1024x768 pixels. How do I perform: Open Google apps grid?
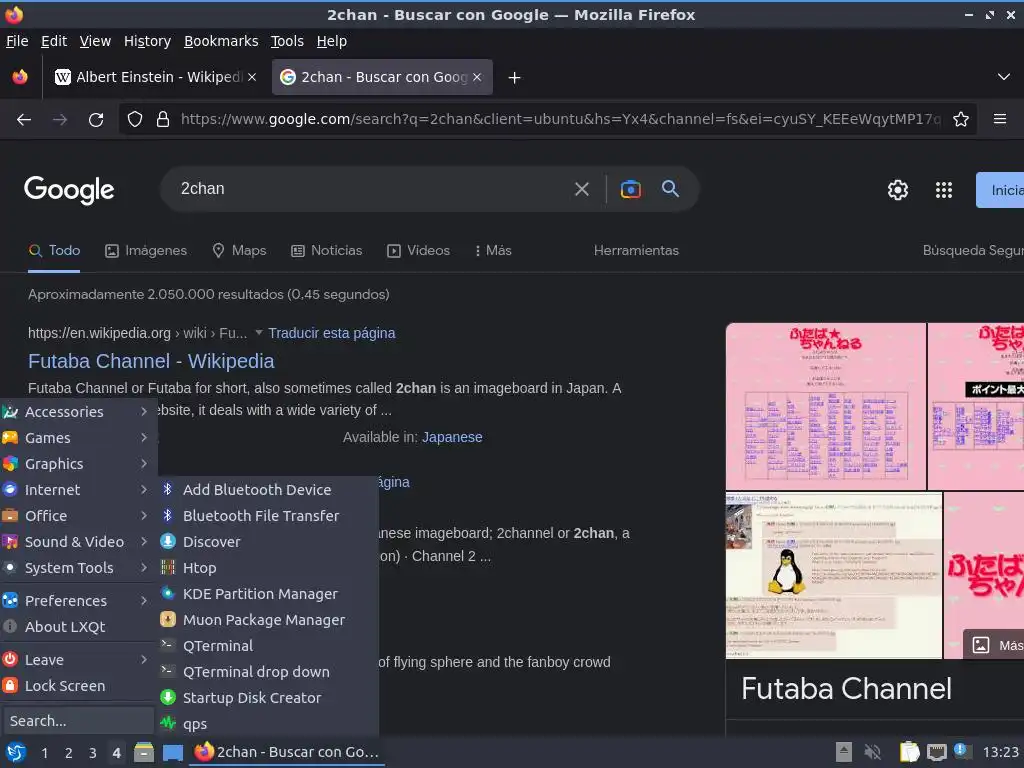point(944,190)
